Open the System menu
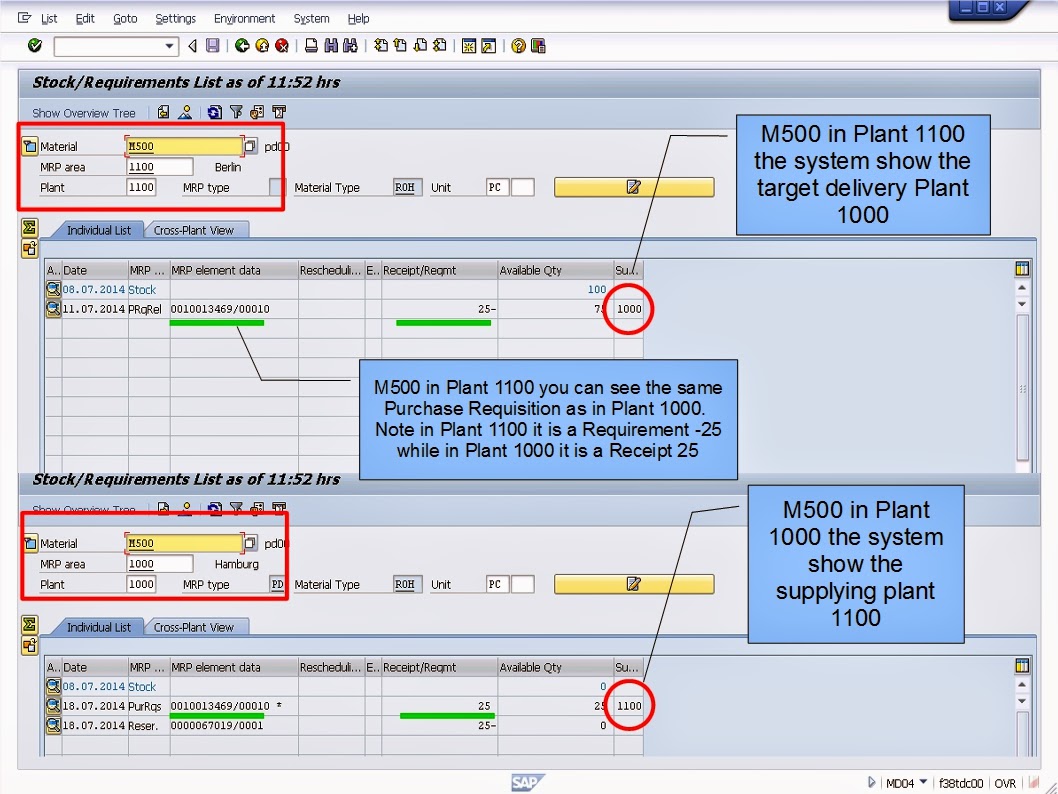The image size is (1058, 794). 311,18
